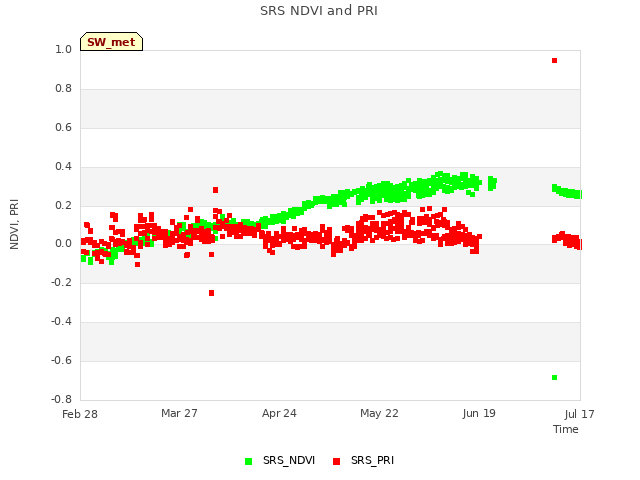Click the 0.0 y-axis tick label

point(63,244)
